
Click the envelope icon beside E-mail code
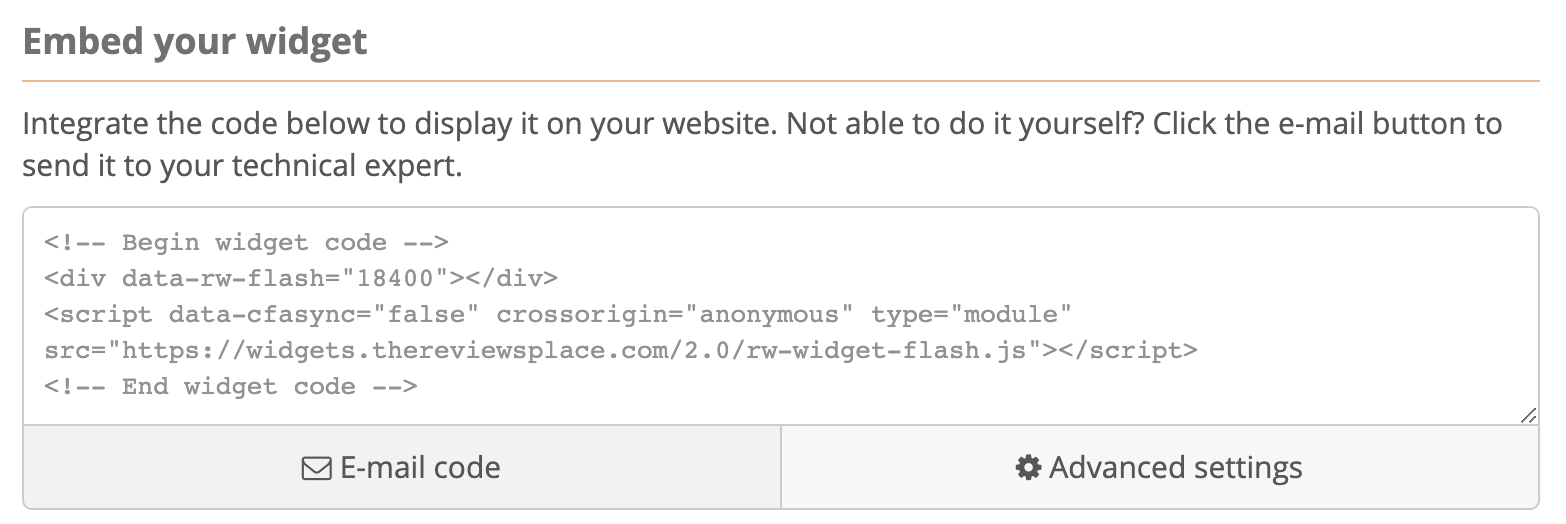click(x=317, y=468)
